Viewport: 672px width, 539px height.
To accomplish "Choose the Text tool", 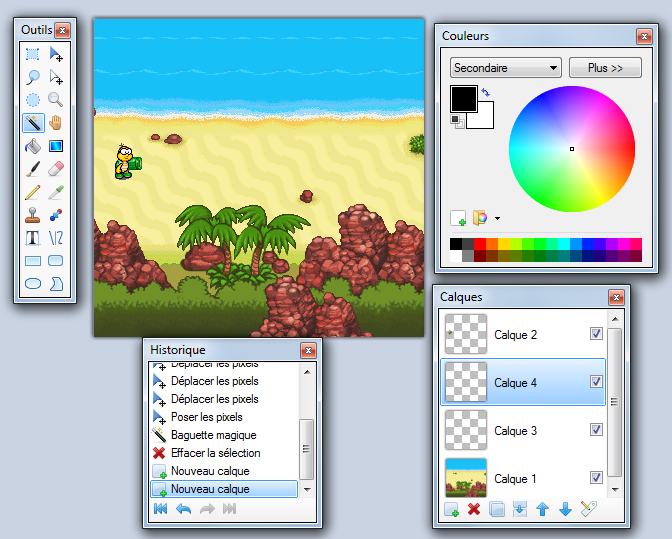I will (x=33, y=238).
